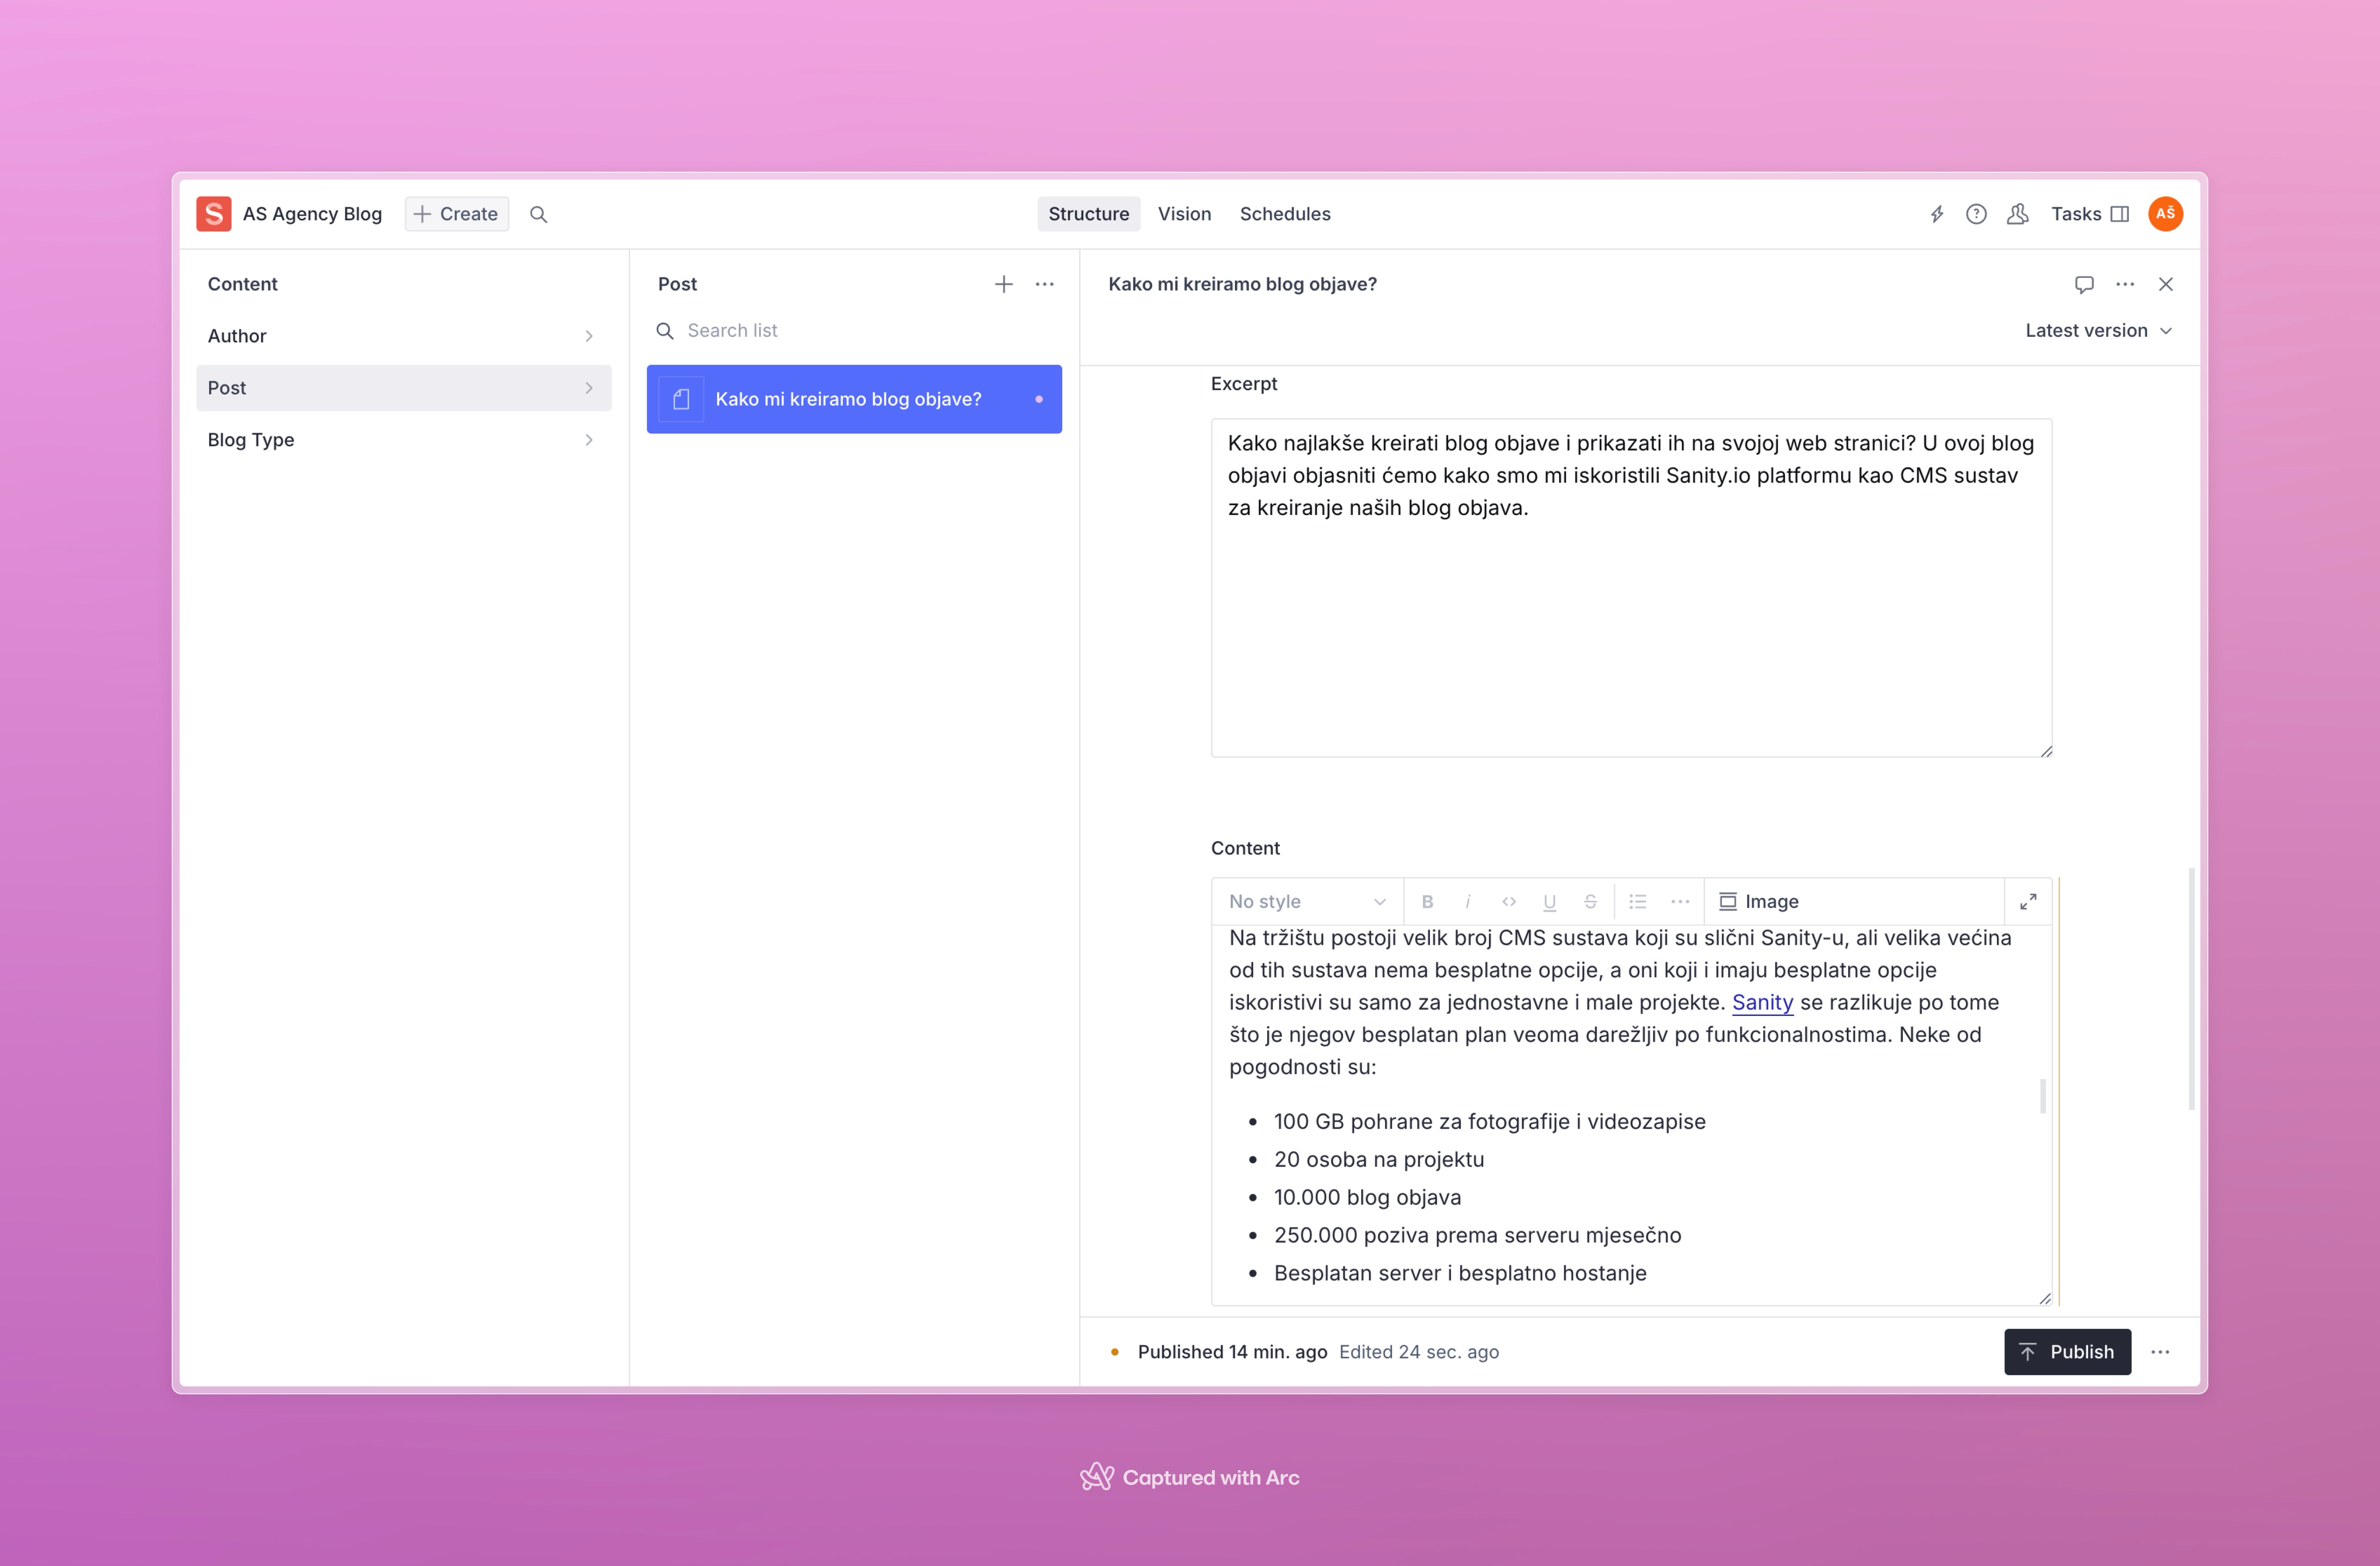
Task: Toggle italic formatting in content editor
Action: 1467,901
